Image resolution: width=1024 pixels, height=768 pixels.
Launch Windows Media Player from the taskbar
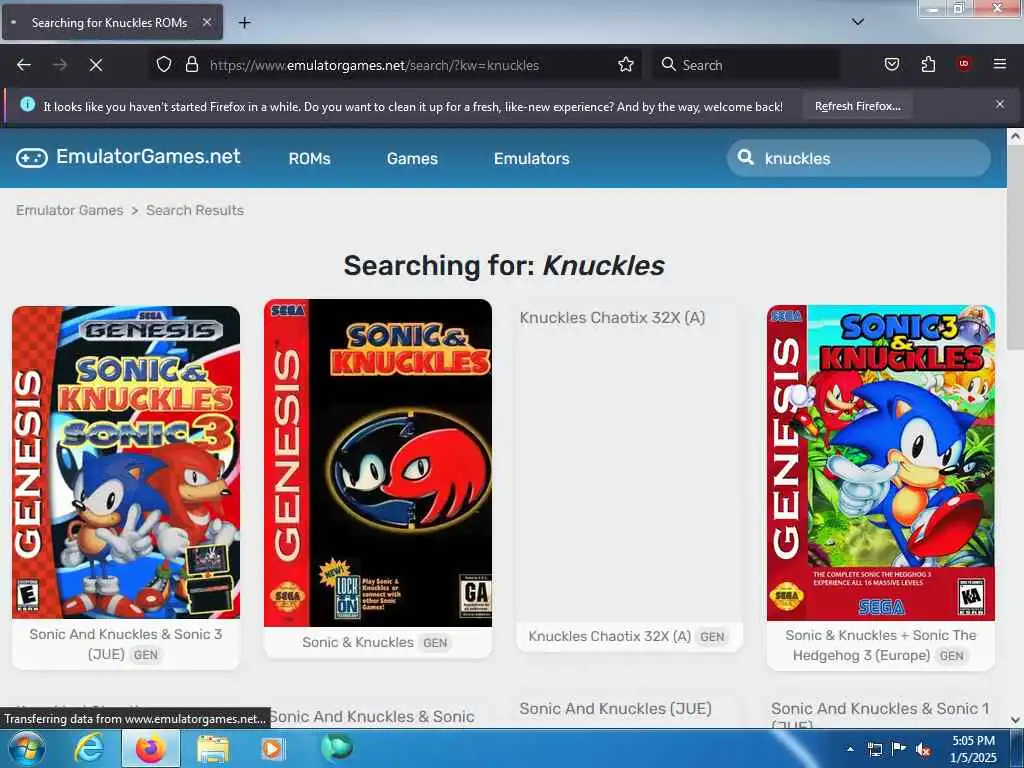pos(273,748)
